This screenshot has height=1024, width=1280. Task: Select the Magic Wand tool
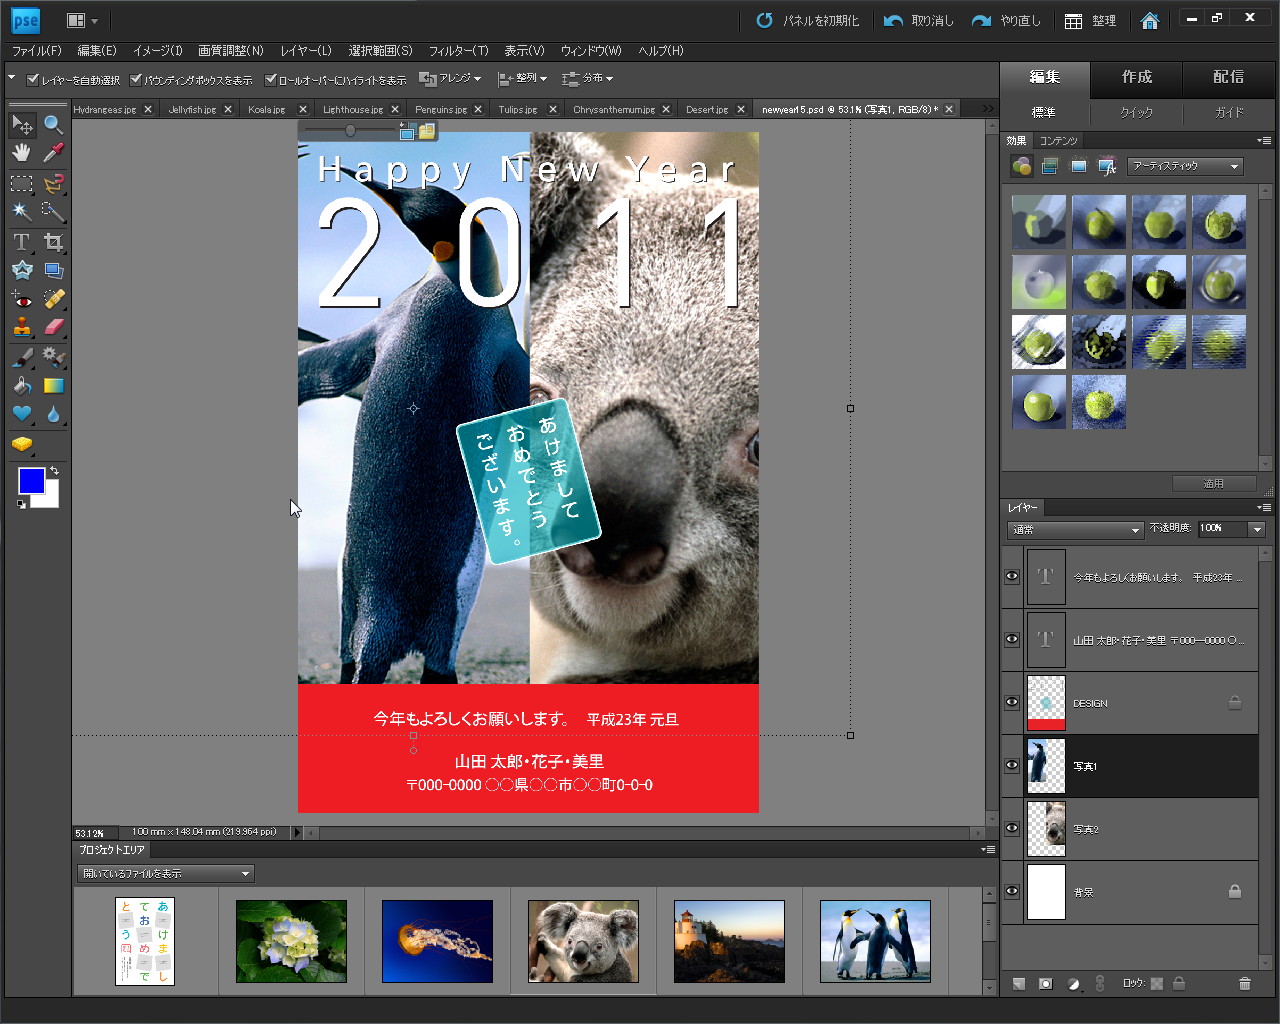[x=22, y=211]
